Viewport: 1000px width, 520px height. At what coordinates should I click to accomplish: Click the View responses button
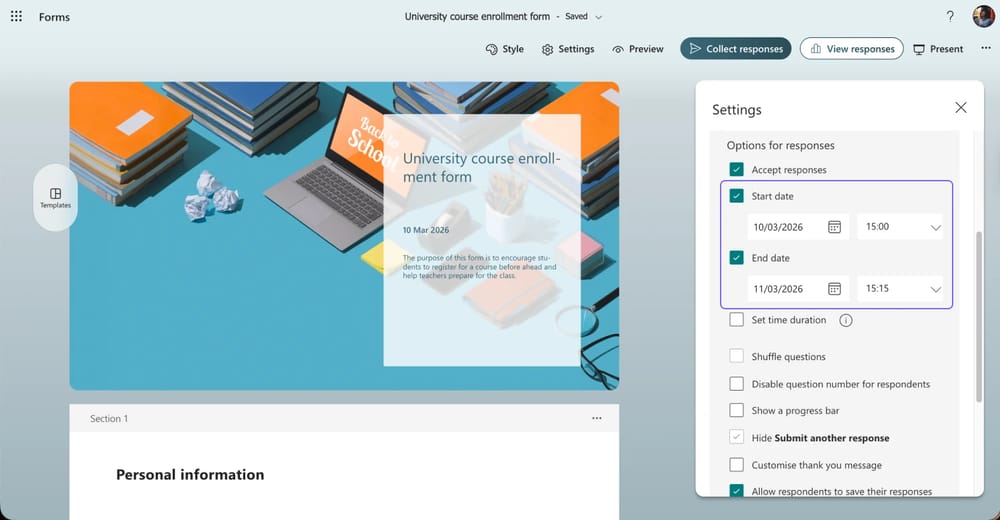(x=851, y=49)
